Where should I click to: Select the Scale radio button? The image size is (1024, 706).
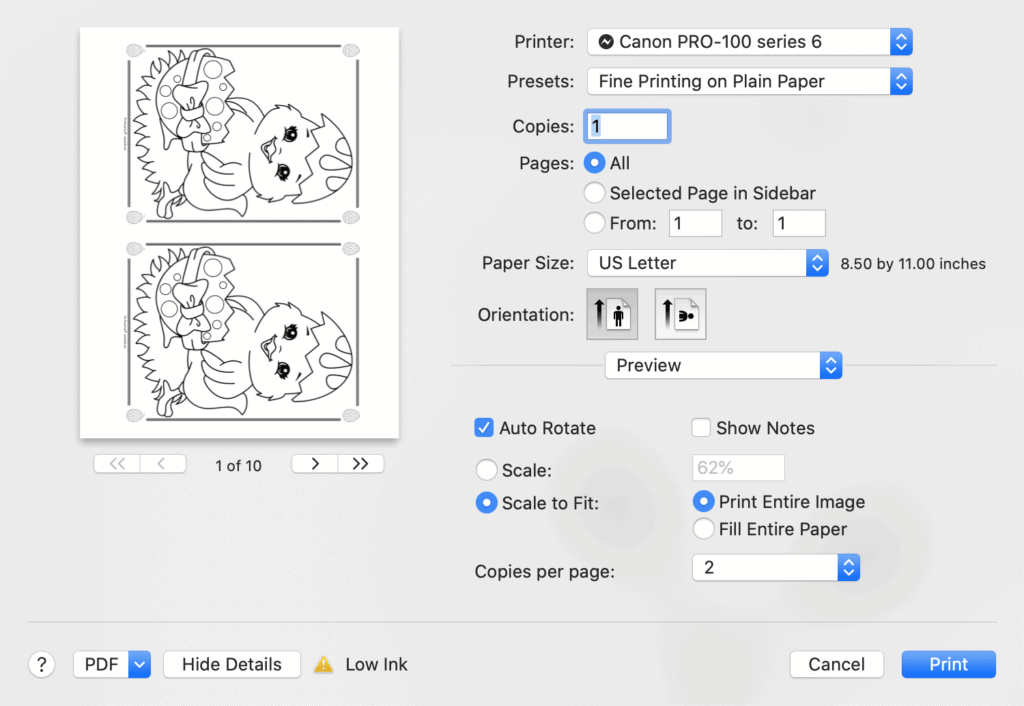coord(487,470)
